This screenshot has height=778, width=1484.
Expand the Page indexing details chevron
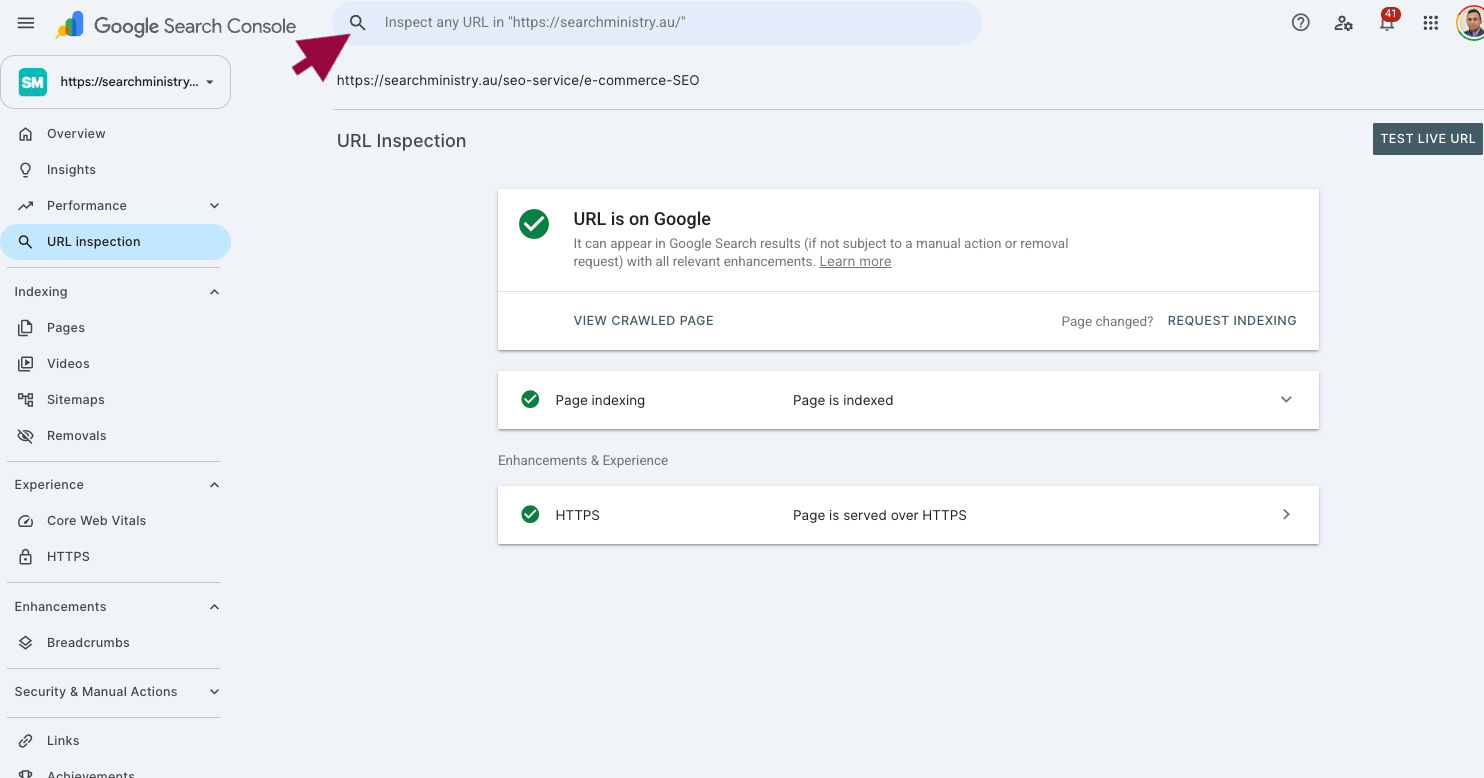pos(1286,400)
